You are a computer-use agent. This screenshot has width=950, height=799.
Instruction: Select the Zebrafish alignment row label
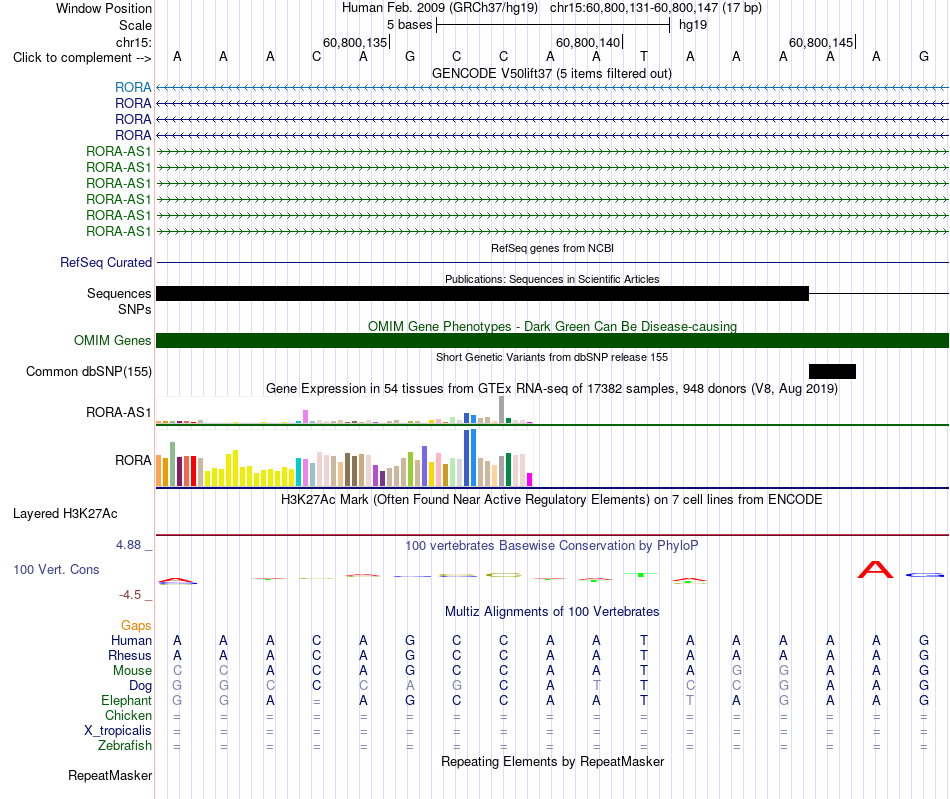click(125, 746)
